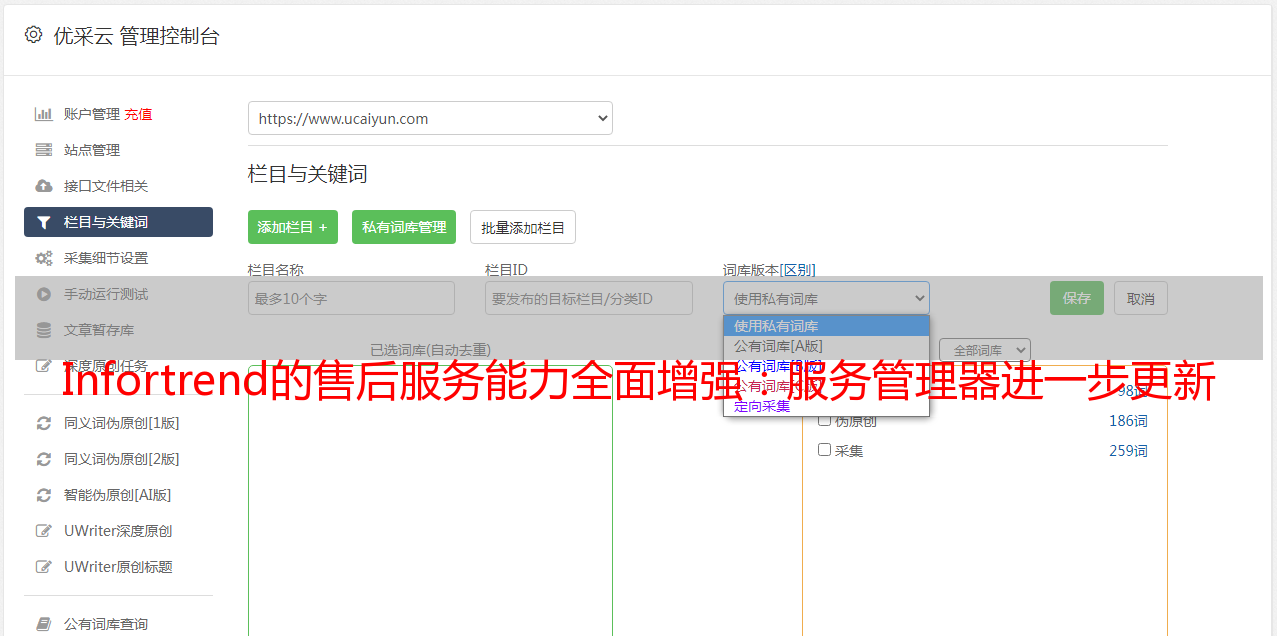Open 公有词库查询 in the sidebar
The width and height of the screenshot is (1277, 636).
tap(106, 624)
